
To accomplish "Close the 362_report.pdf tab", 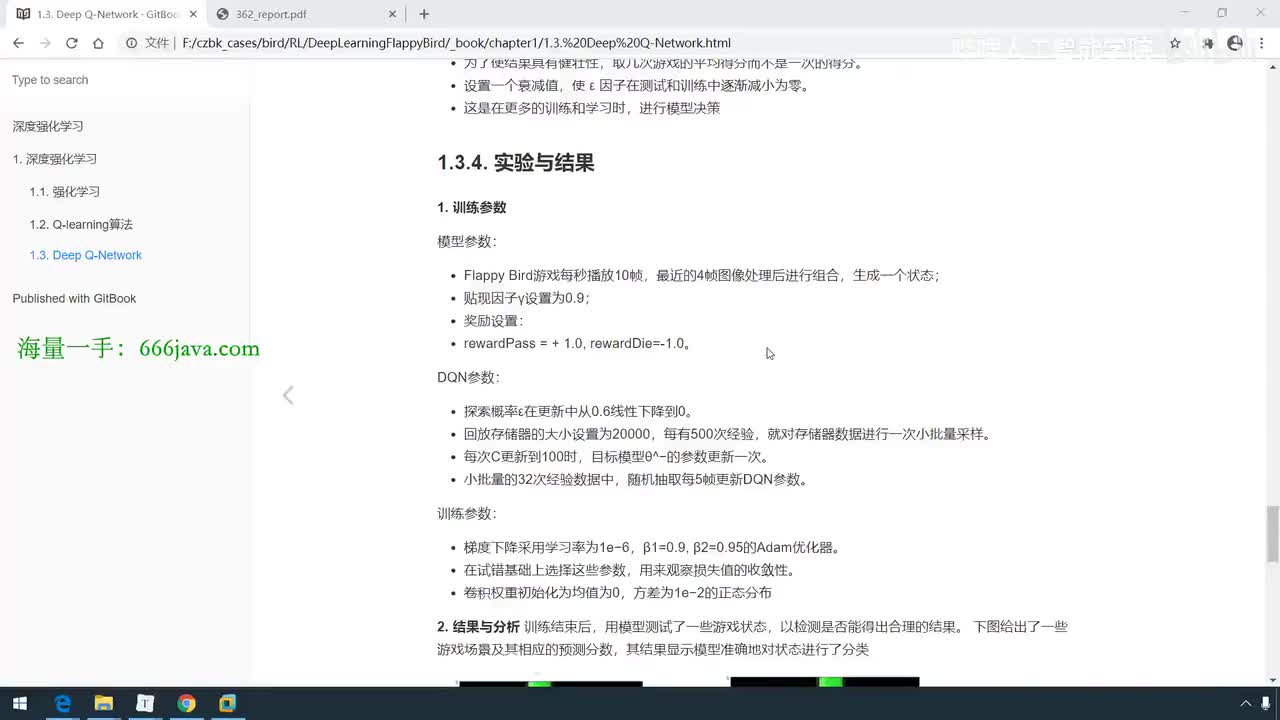I will 394,14.
